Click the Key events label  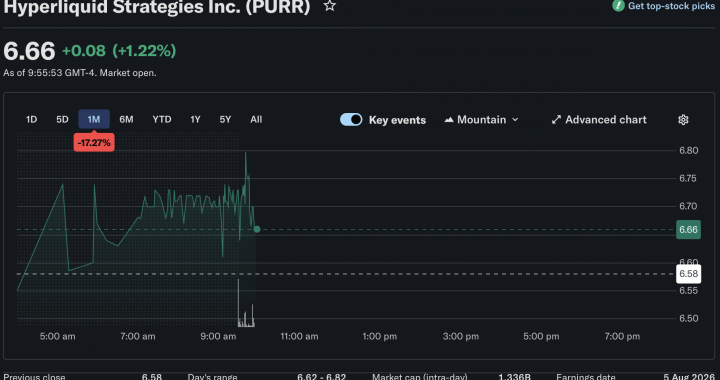tap(397, 120)
